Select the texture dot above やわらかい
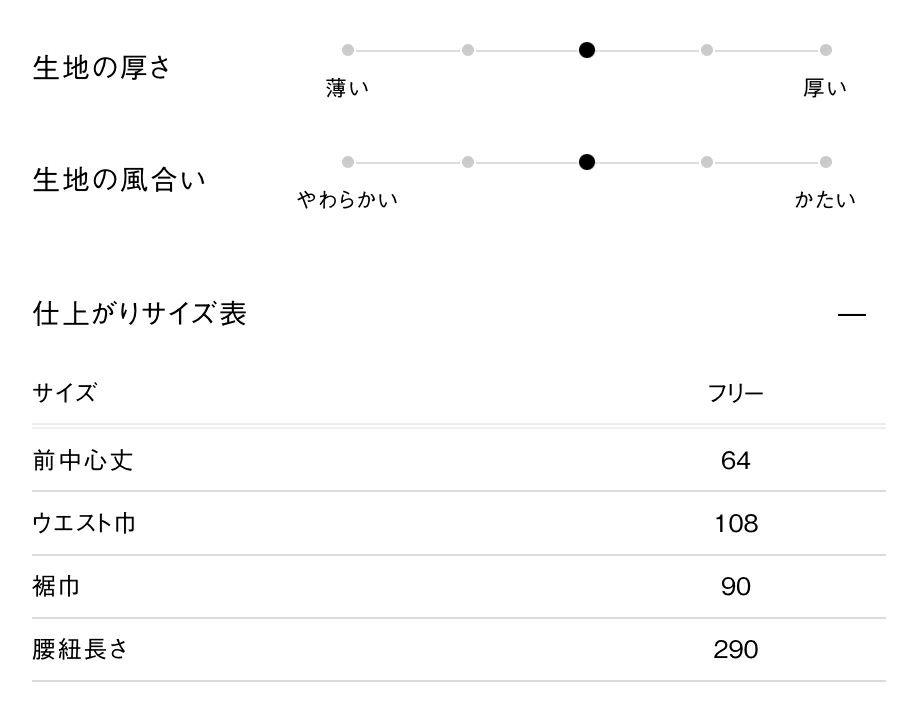Viewport: 904px width, 702px height. point(348,162)
